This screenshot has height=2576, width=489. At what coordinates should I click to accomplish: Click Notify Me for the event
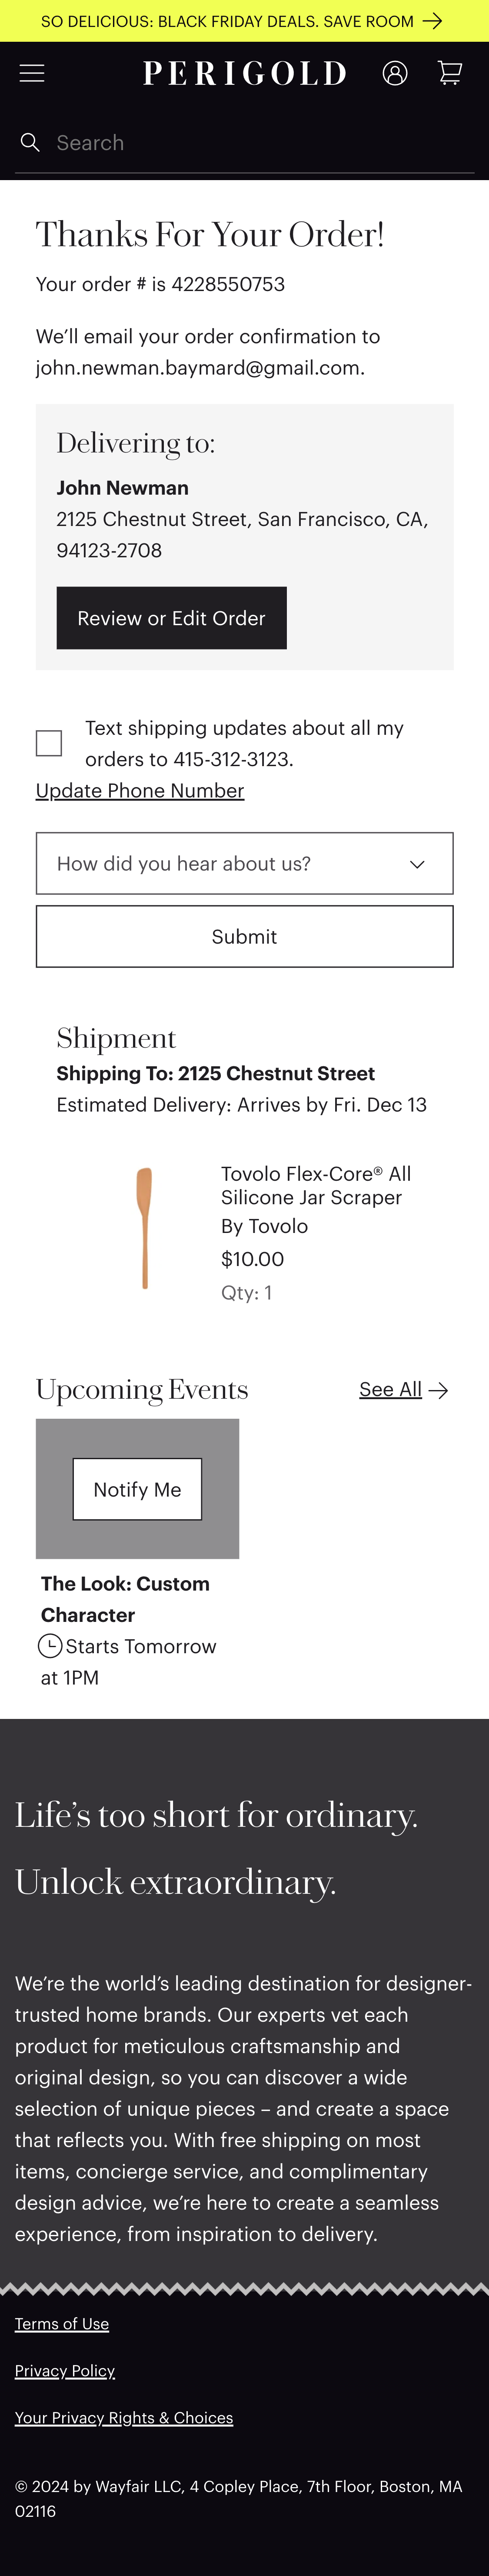pyautogui.click(x=137, y=1489)
